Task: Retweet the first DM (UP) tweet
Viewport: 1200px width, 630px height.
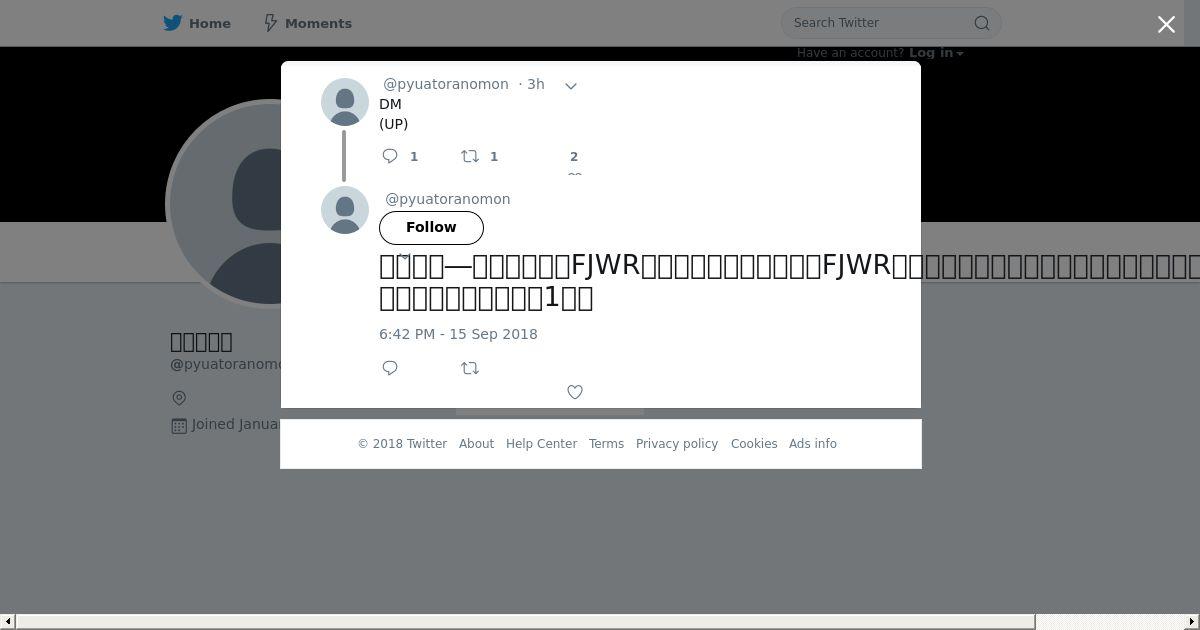Action: 470,156
